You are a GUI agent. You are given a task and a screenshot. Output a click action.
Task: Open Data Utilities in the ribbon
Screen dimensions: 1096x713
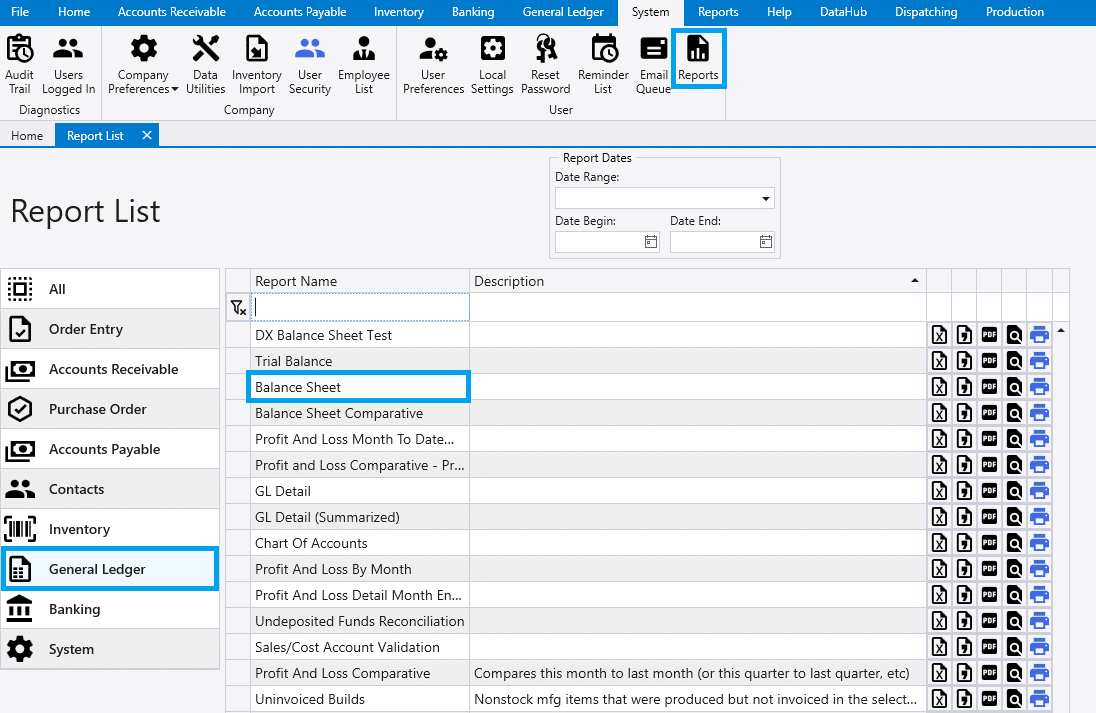click(206, 64)
